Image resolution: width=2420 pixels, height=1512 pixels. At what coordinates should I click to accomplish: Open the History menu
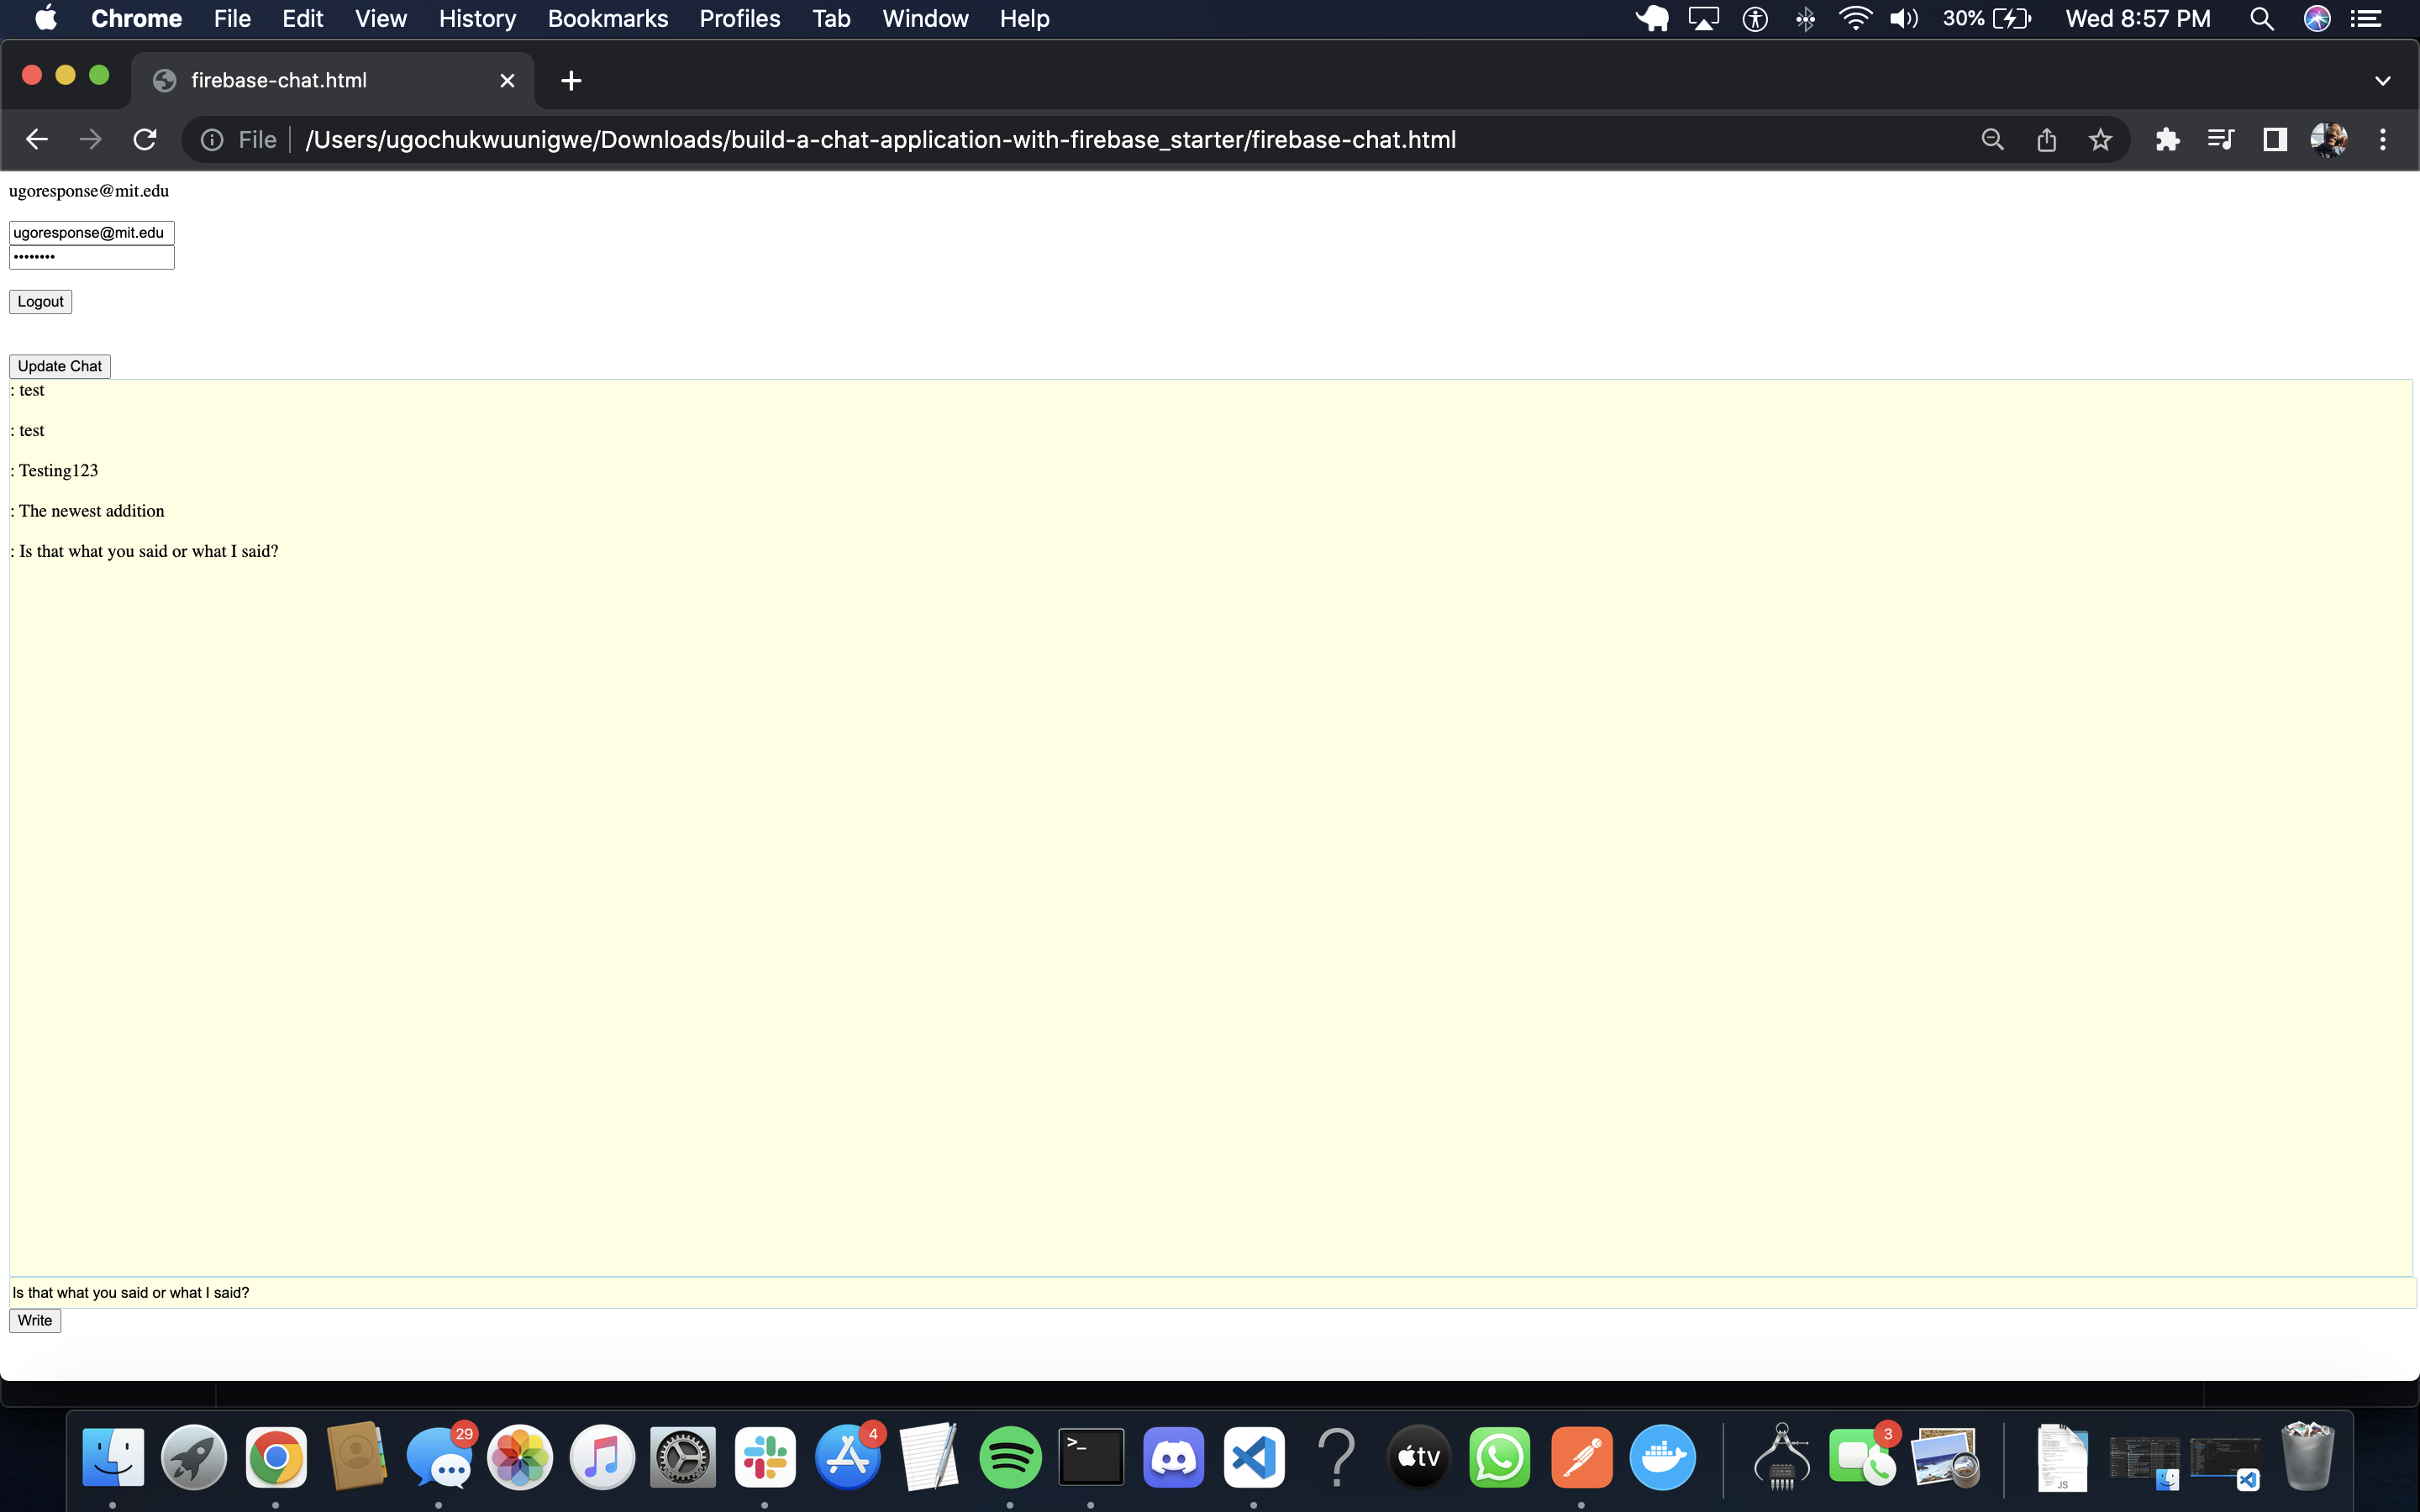tap(477, 18)
